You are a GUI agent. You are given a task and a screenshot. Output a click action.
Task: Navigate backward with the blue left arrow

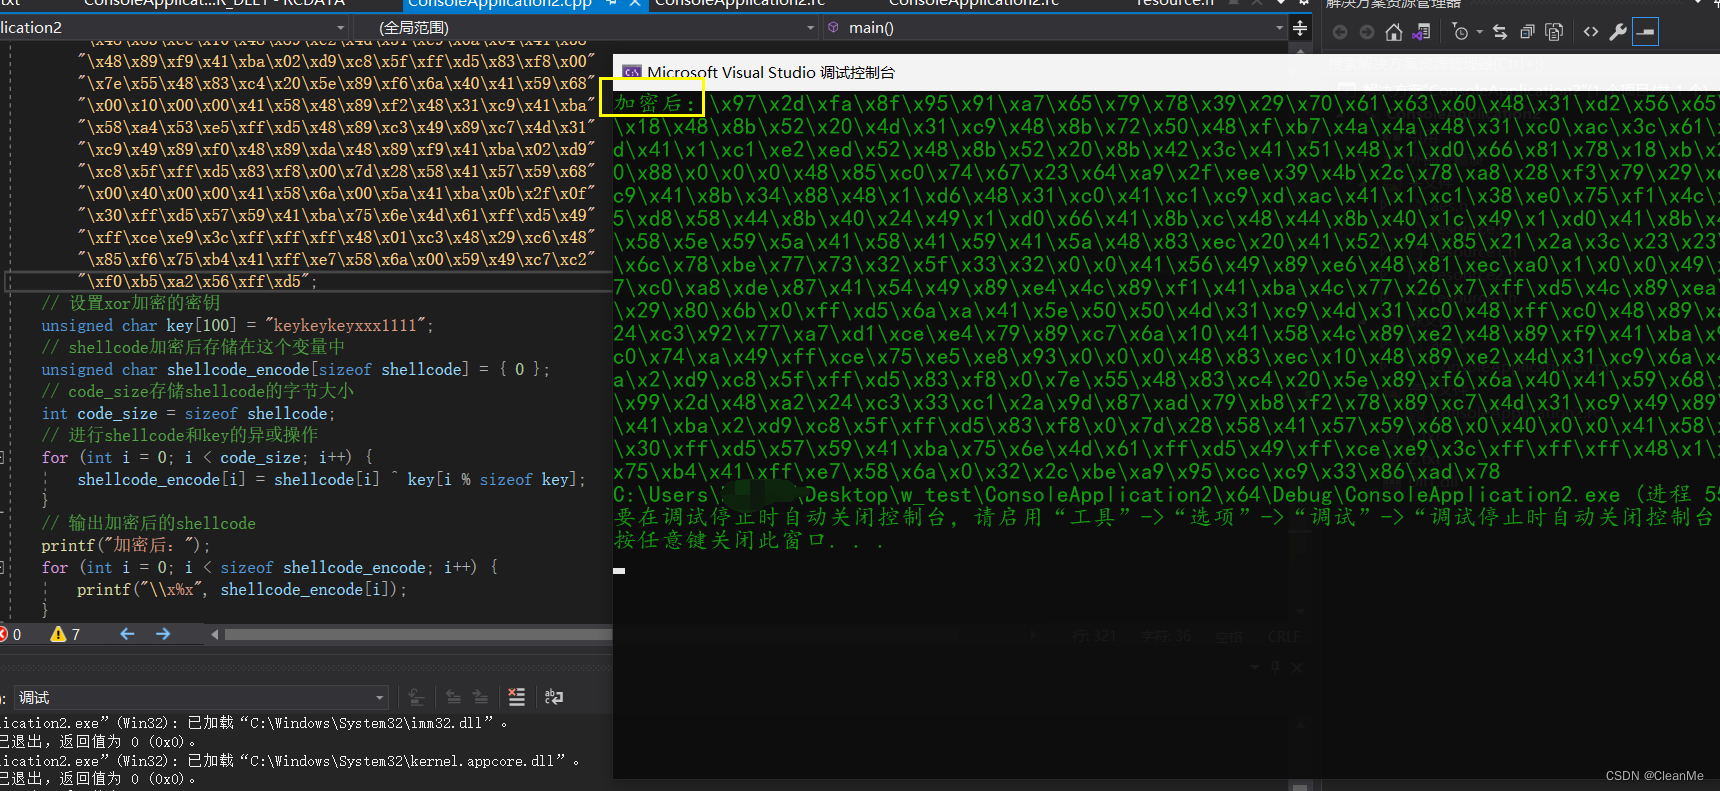[127, 634]
